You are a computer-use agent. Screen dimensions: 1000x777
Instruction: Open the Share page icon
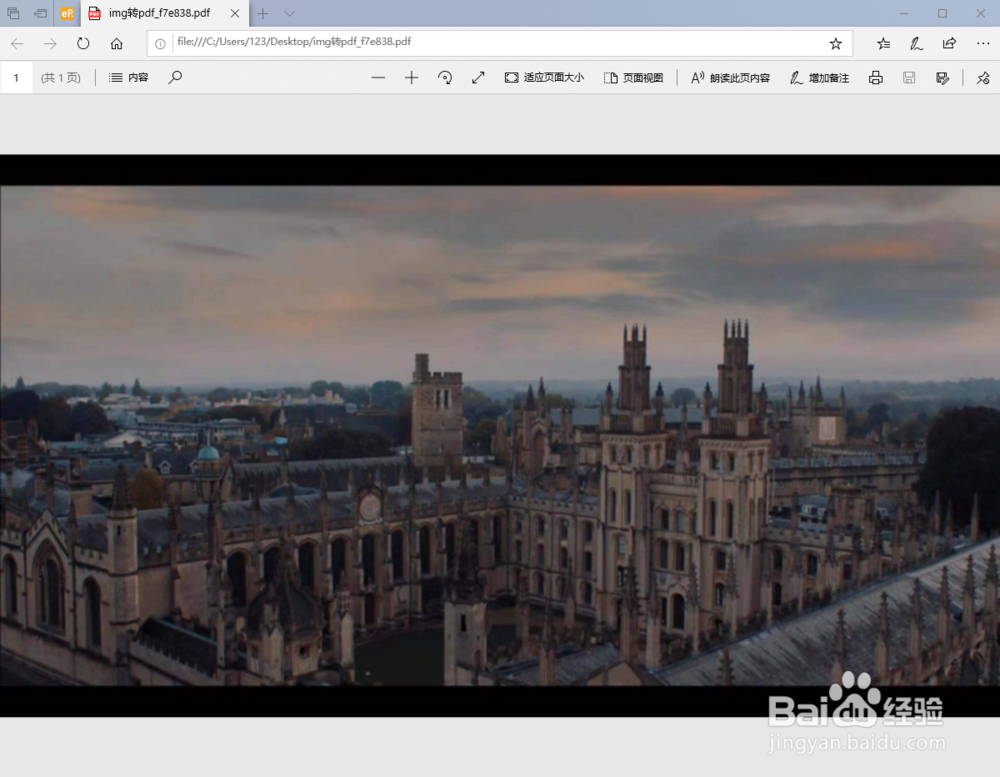(x=949, y=43)
